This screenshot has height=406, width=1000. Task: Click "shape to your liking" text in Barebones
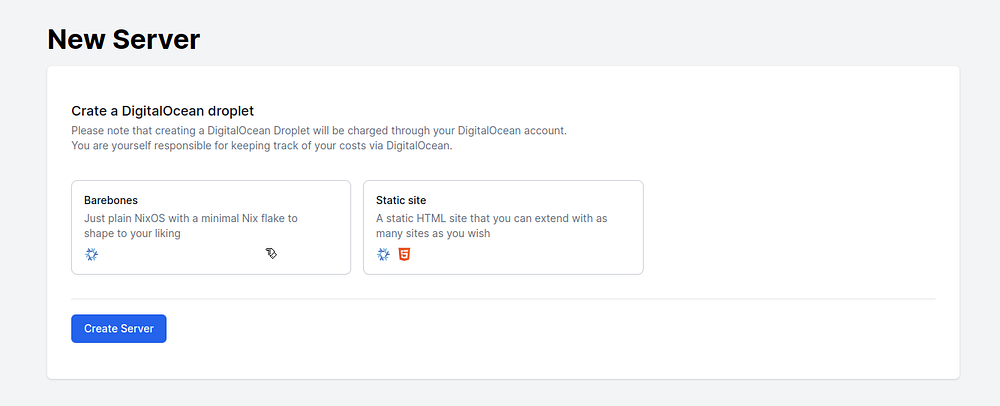138,233
